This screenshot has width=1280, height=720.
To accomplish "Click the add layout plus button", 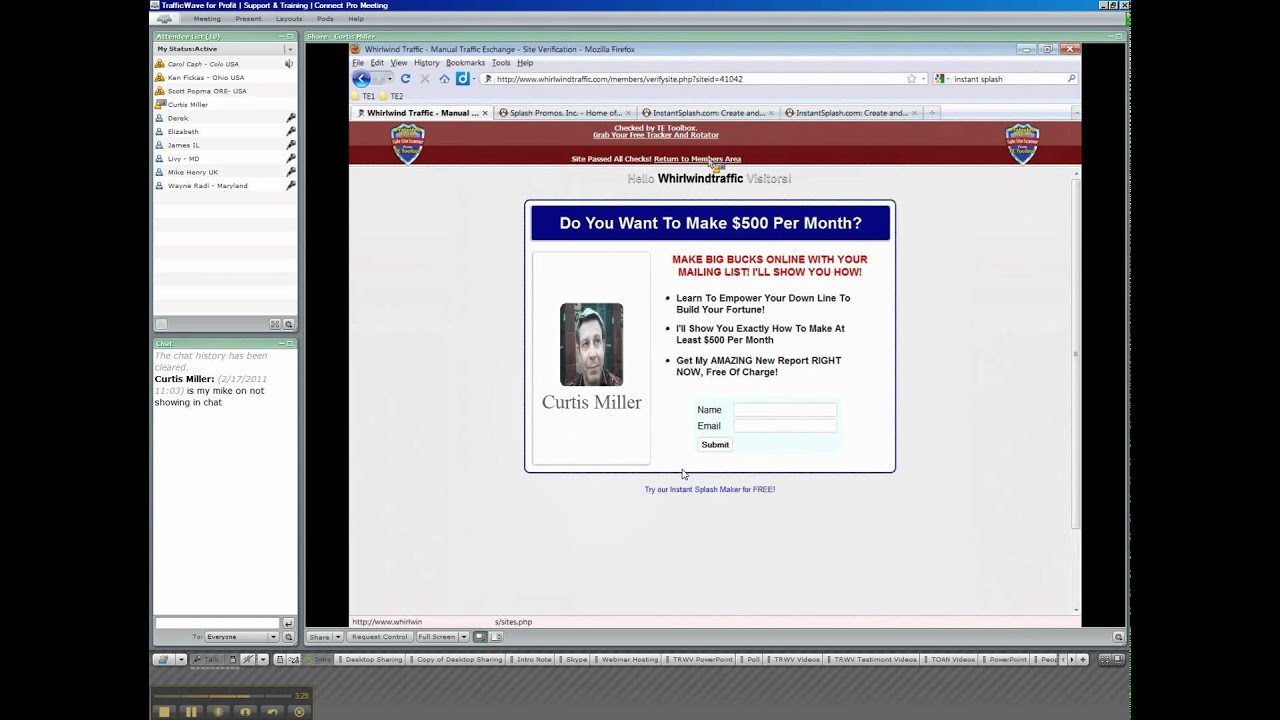I will pyautogui.click(x=1082, y=660).
